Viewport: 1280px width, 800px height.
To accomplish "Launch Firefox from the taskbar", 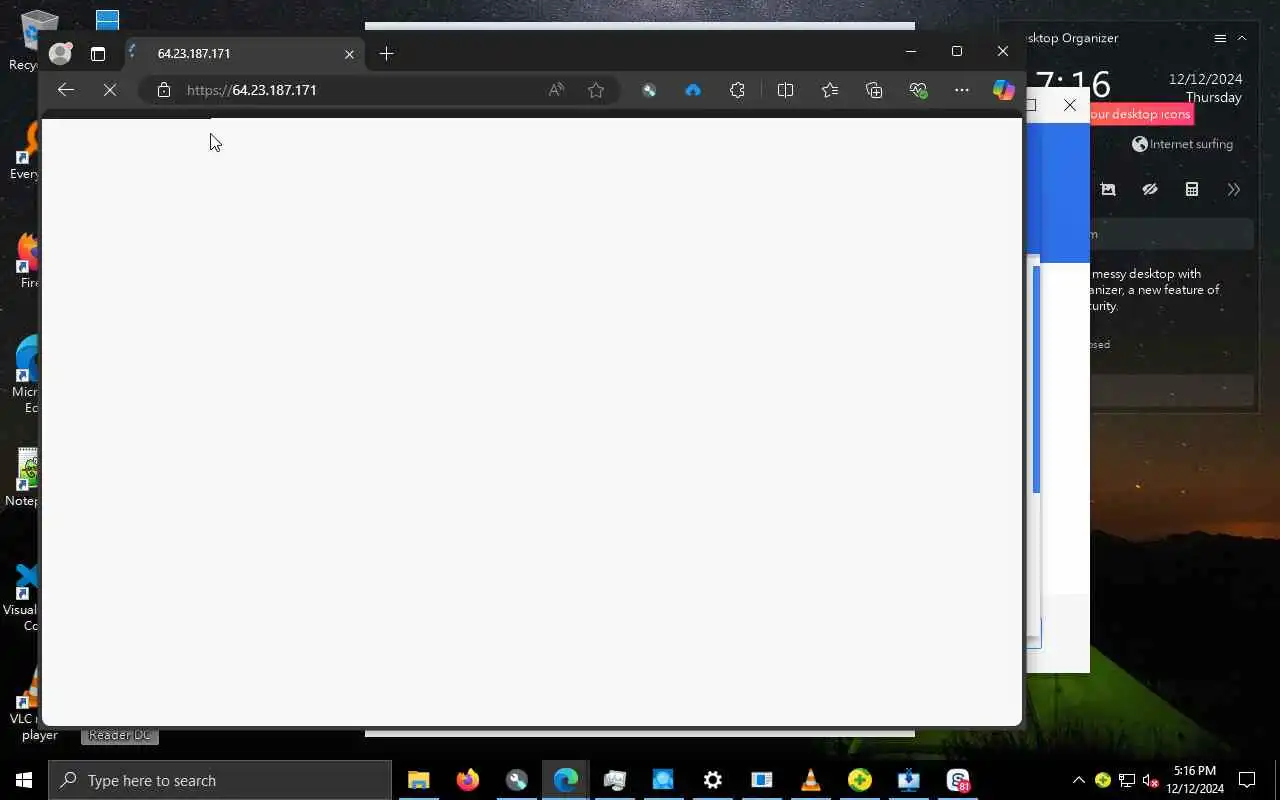I will [x=467, y=780].
